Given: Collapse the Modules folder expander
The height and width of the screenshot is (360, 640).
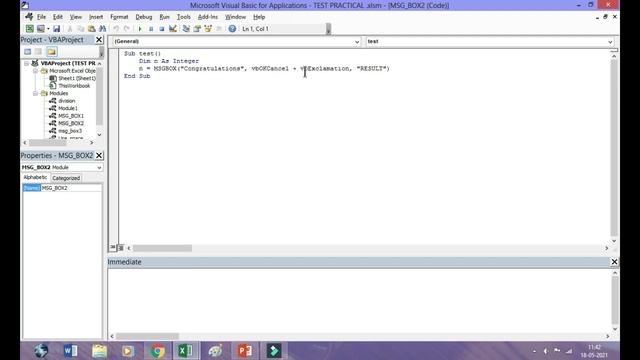Looking at the screenshot, I should [x=36, y=93].
